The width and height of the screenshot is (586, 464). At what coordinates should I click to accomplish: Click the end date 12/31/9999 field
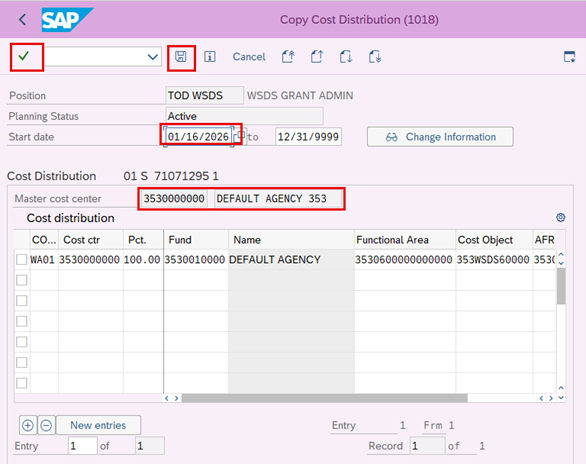pyautogui.click(x=308, y=137)
